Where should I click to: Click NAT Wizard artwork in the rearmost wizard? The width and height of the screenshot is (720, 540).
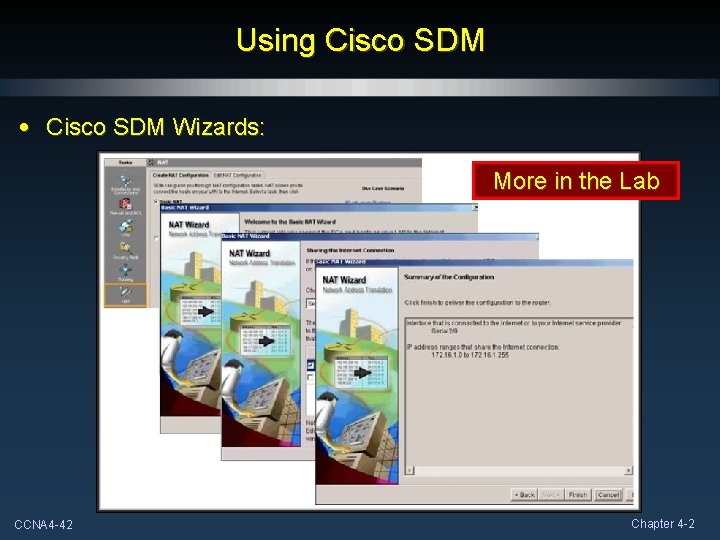pyautogui.click(x=191, y=315)
